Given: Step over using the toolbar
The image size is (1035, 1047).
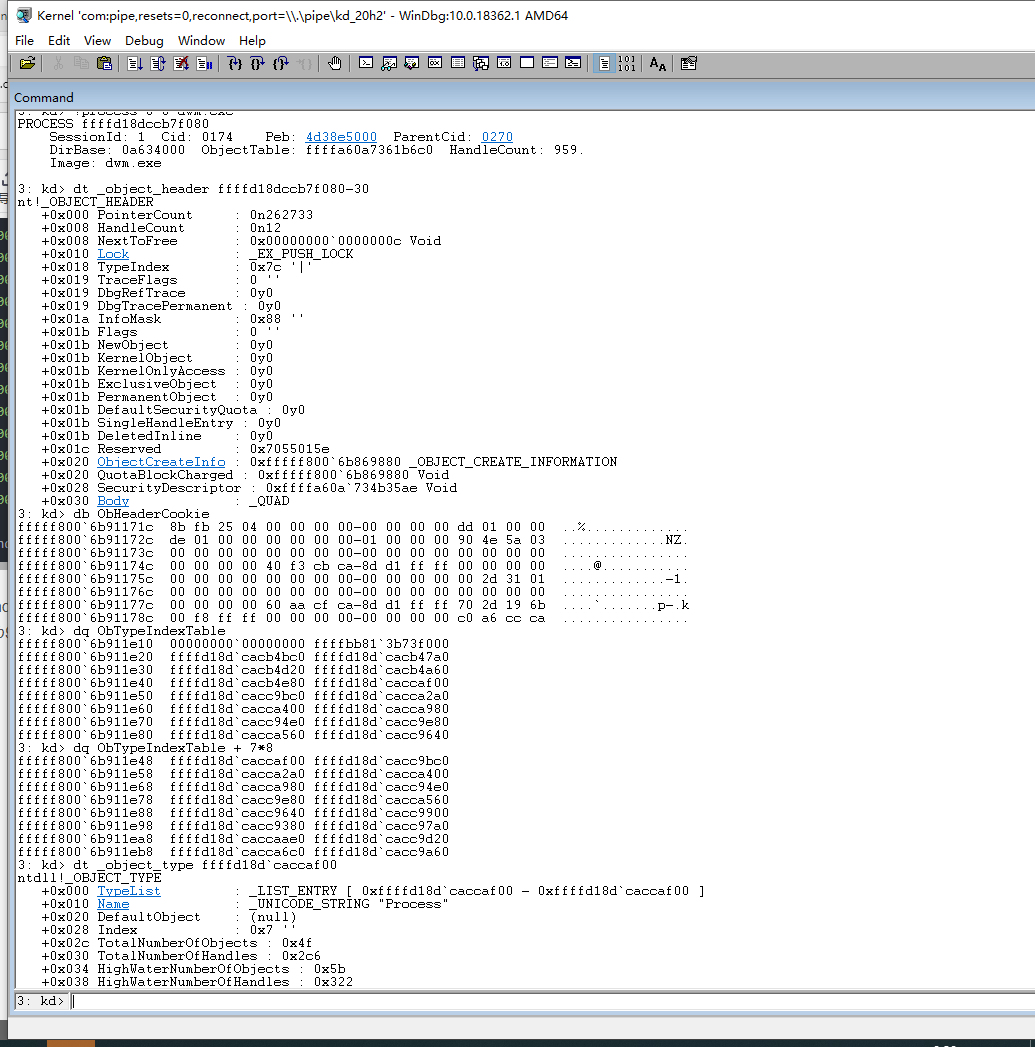Looking at the screenshot, I should [256, 62].
